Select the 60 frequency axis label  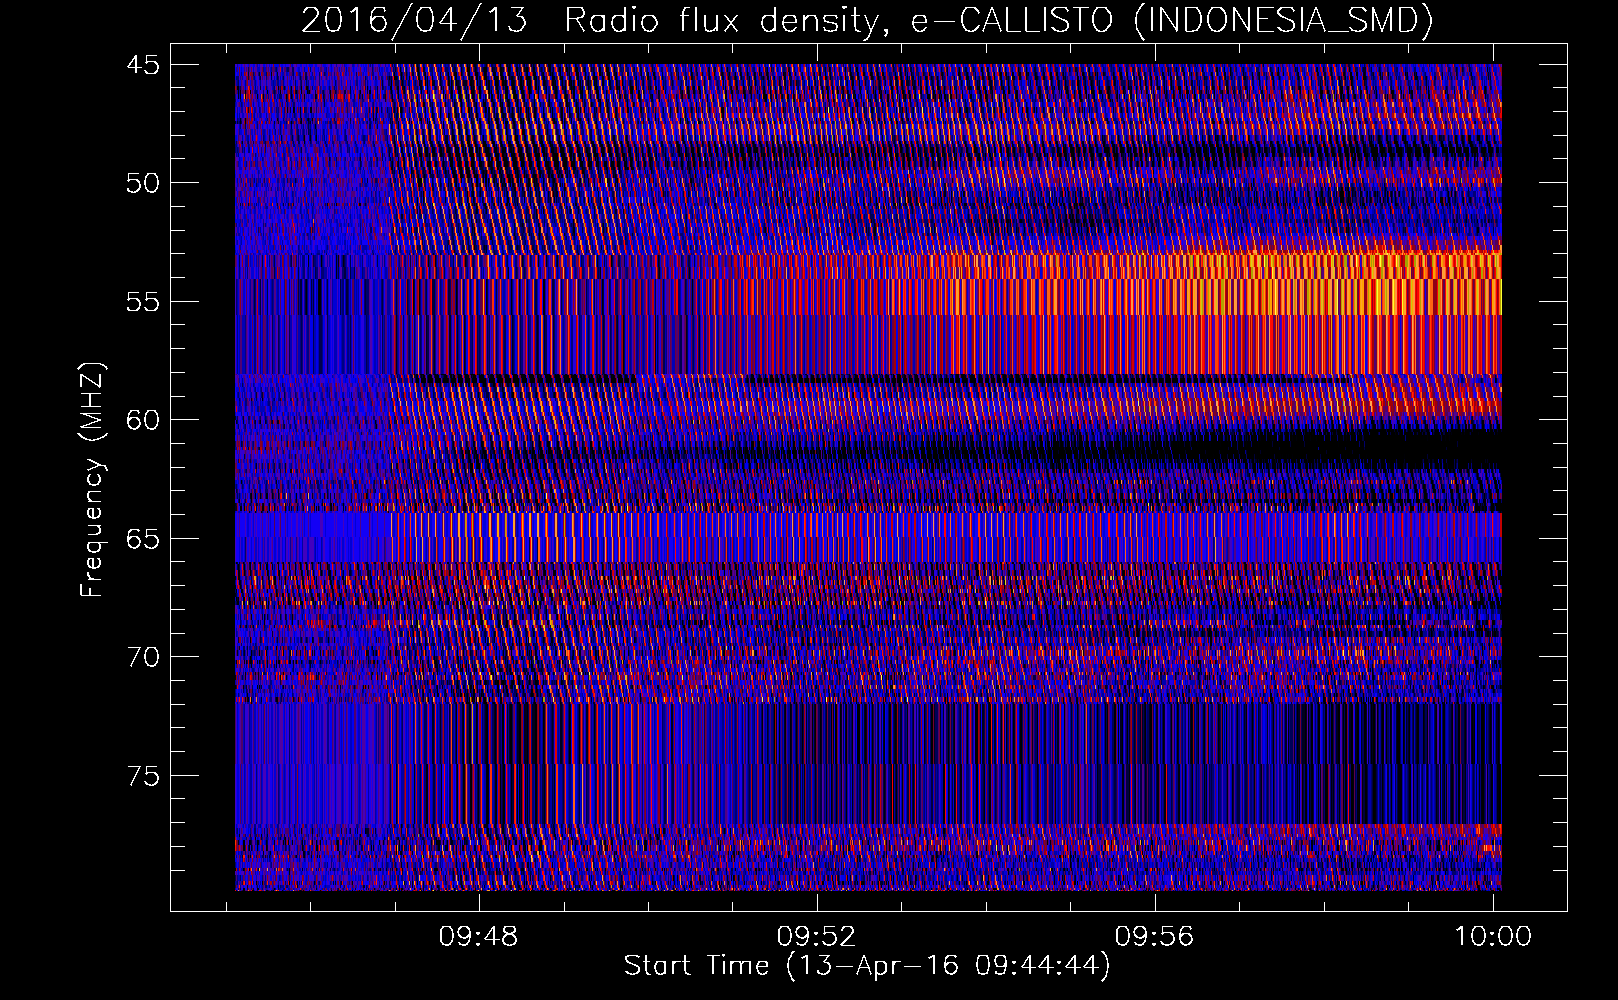142,420
